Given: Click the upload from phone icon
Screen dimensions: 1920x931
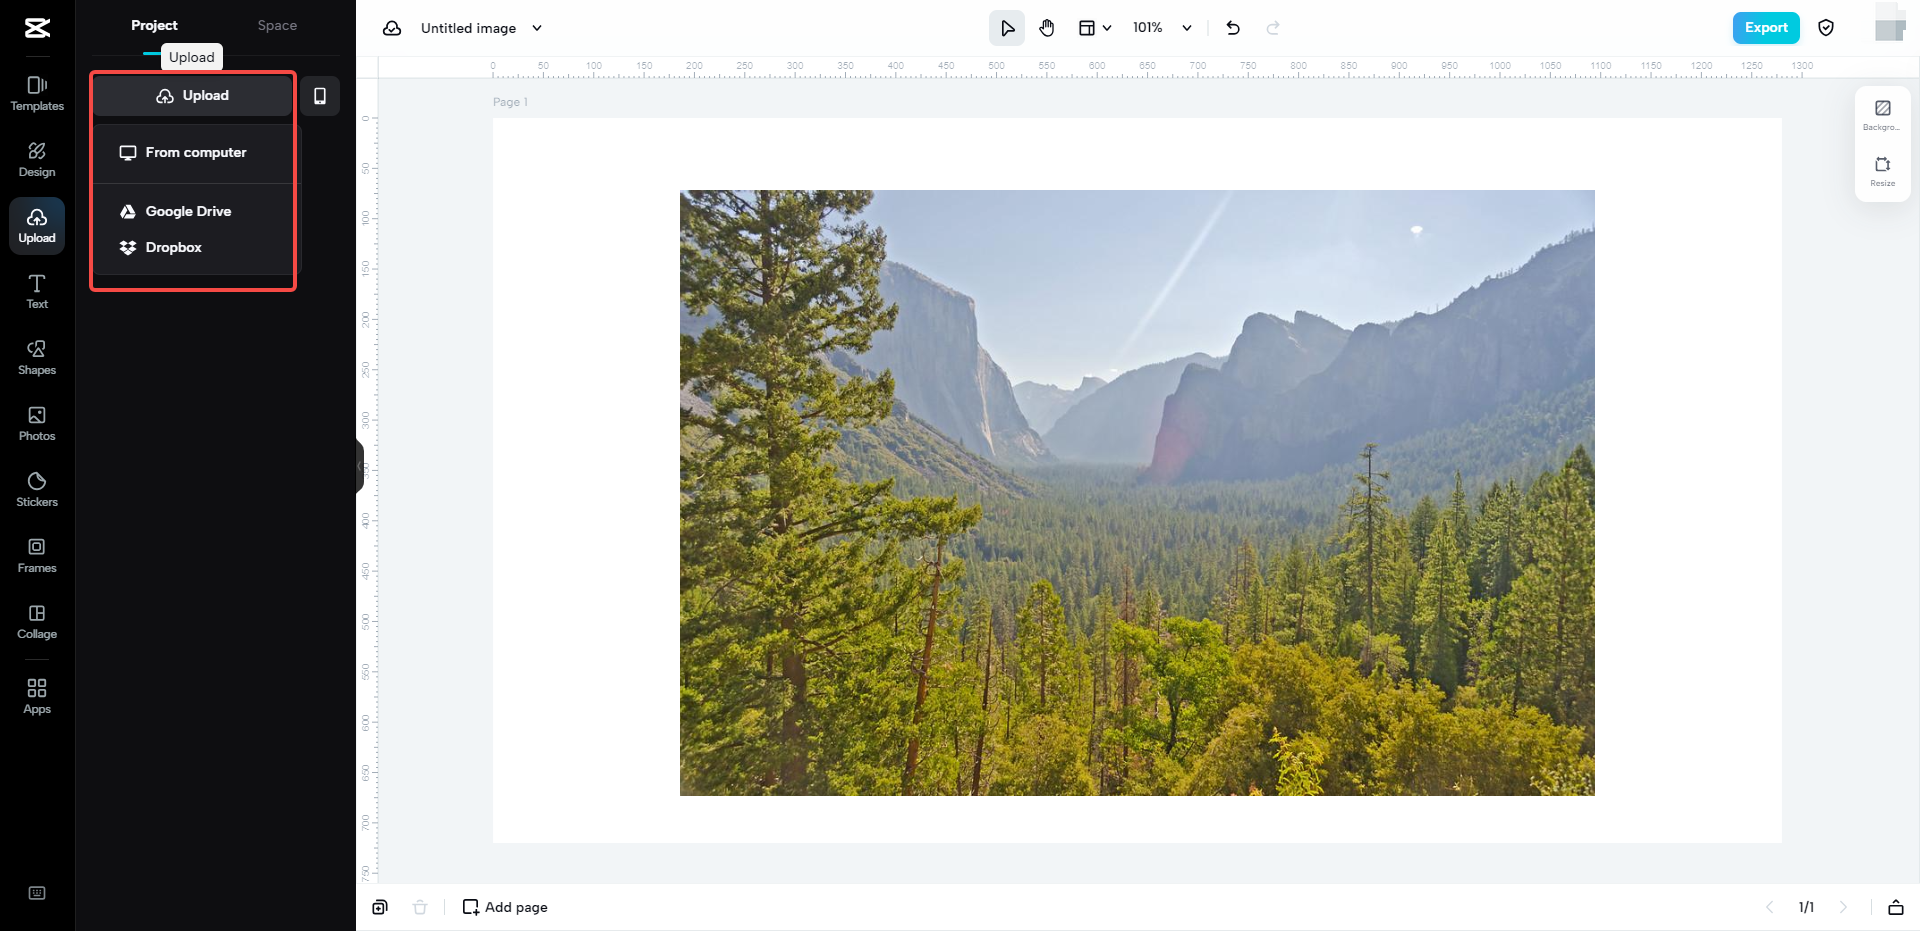Looking at the screenshot, I should click(x=320, y=96).
